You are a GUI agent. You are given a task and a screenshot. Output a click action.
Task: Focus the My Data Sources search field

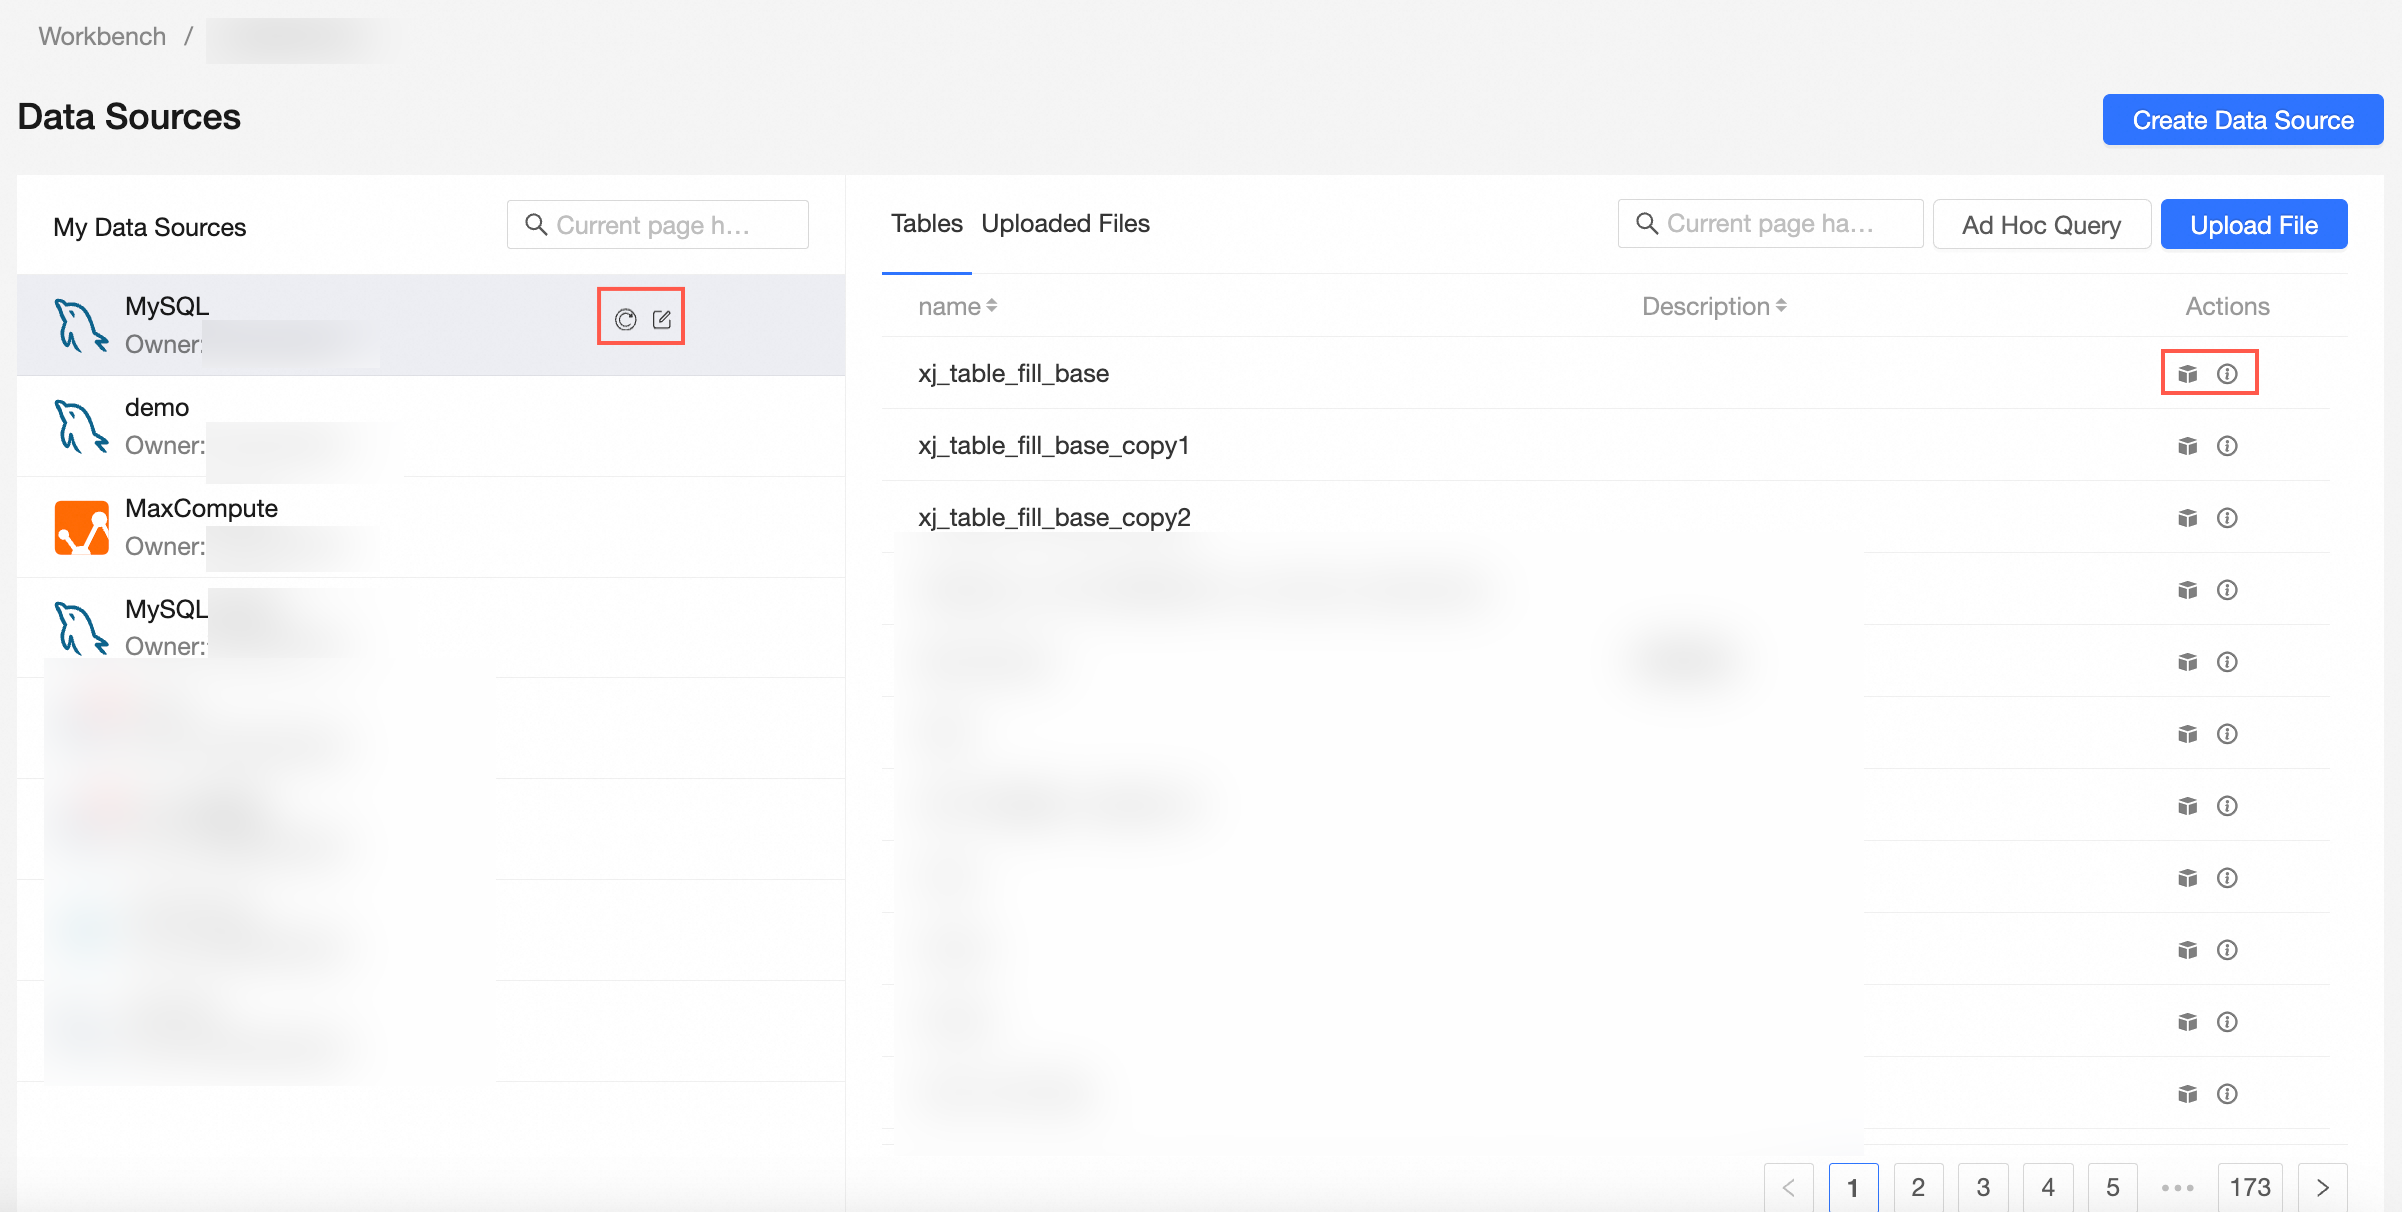[x=658, y=225]
